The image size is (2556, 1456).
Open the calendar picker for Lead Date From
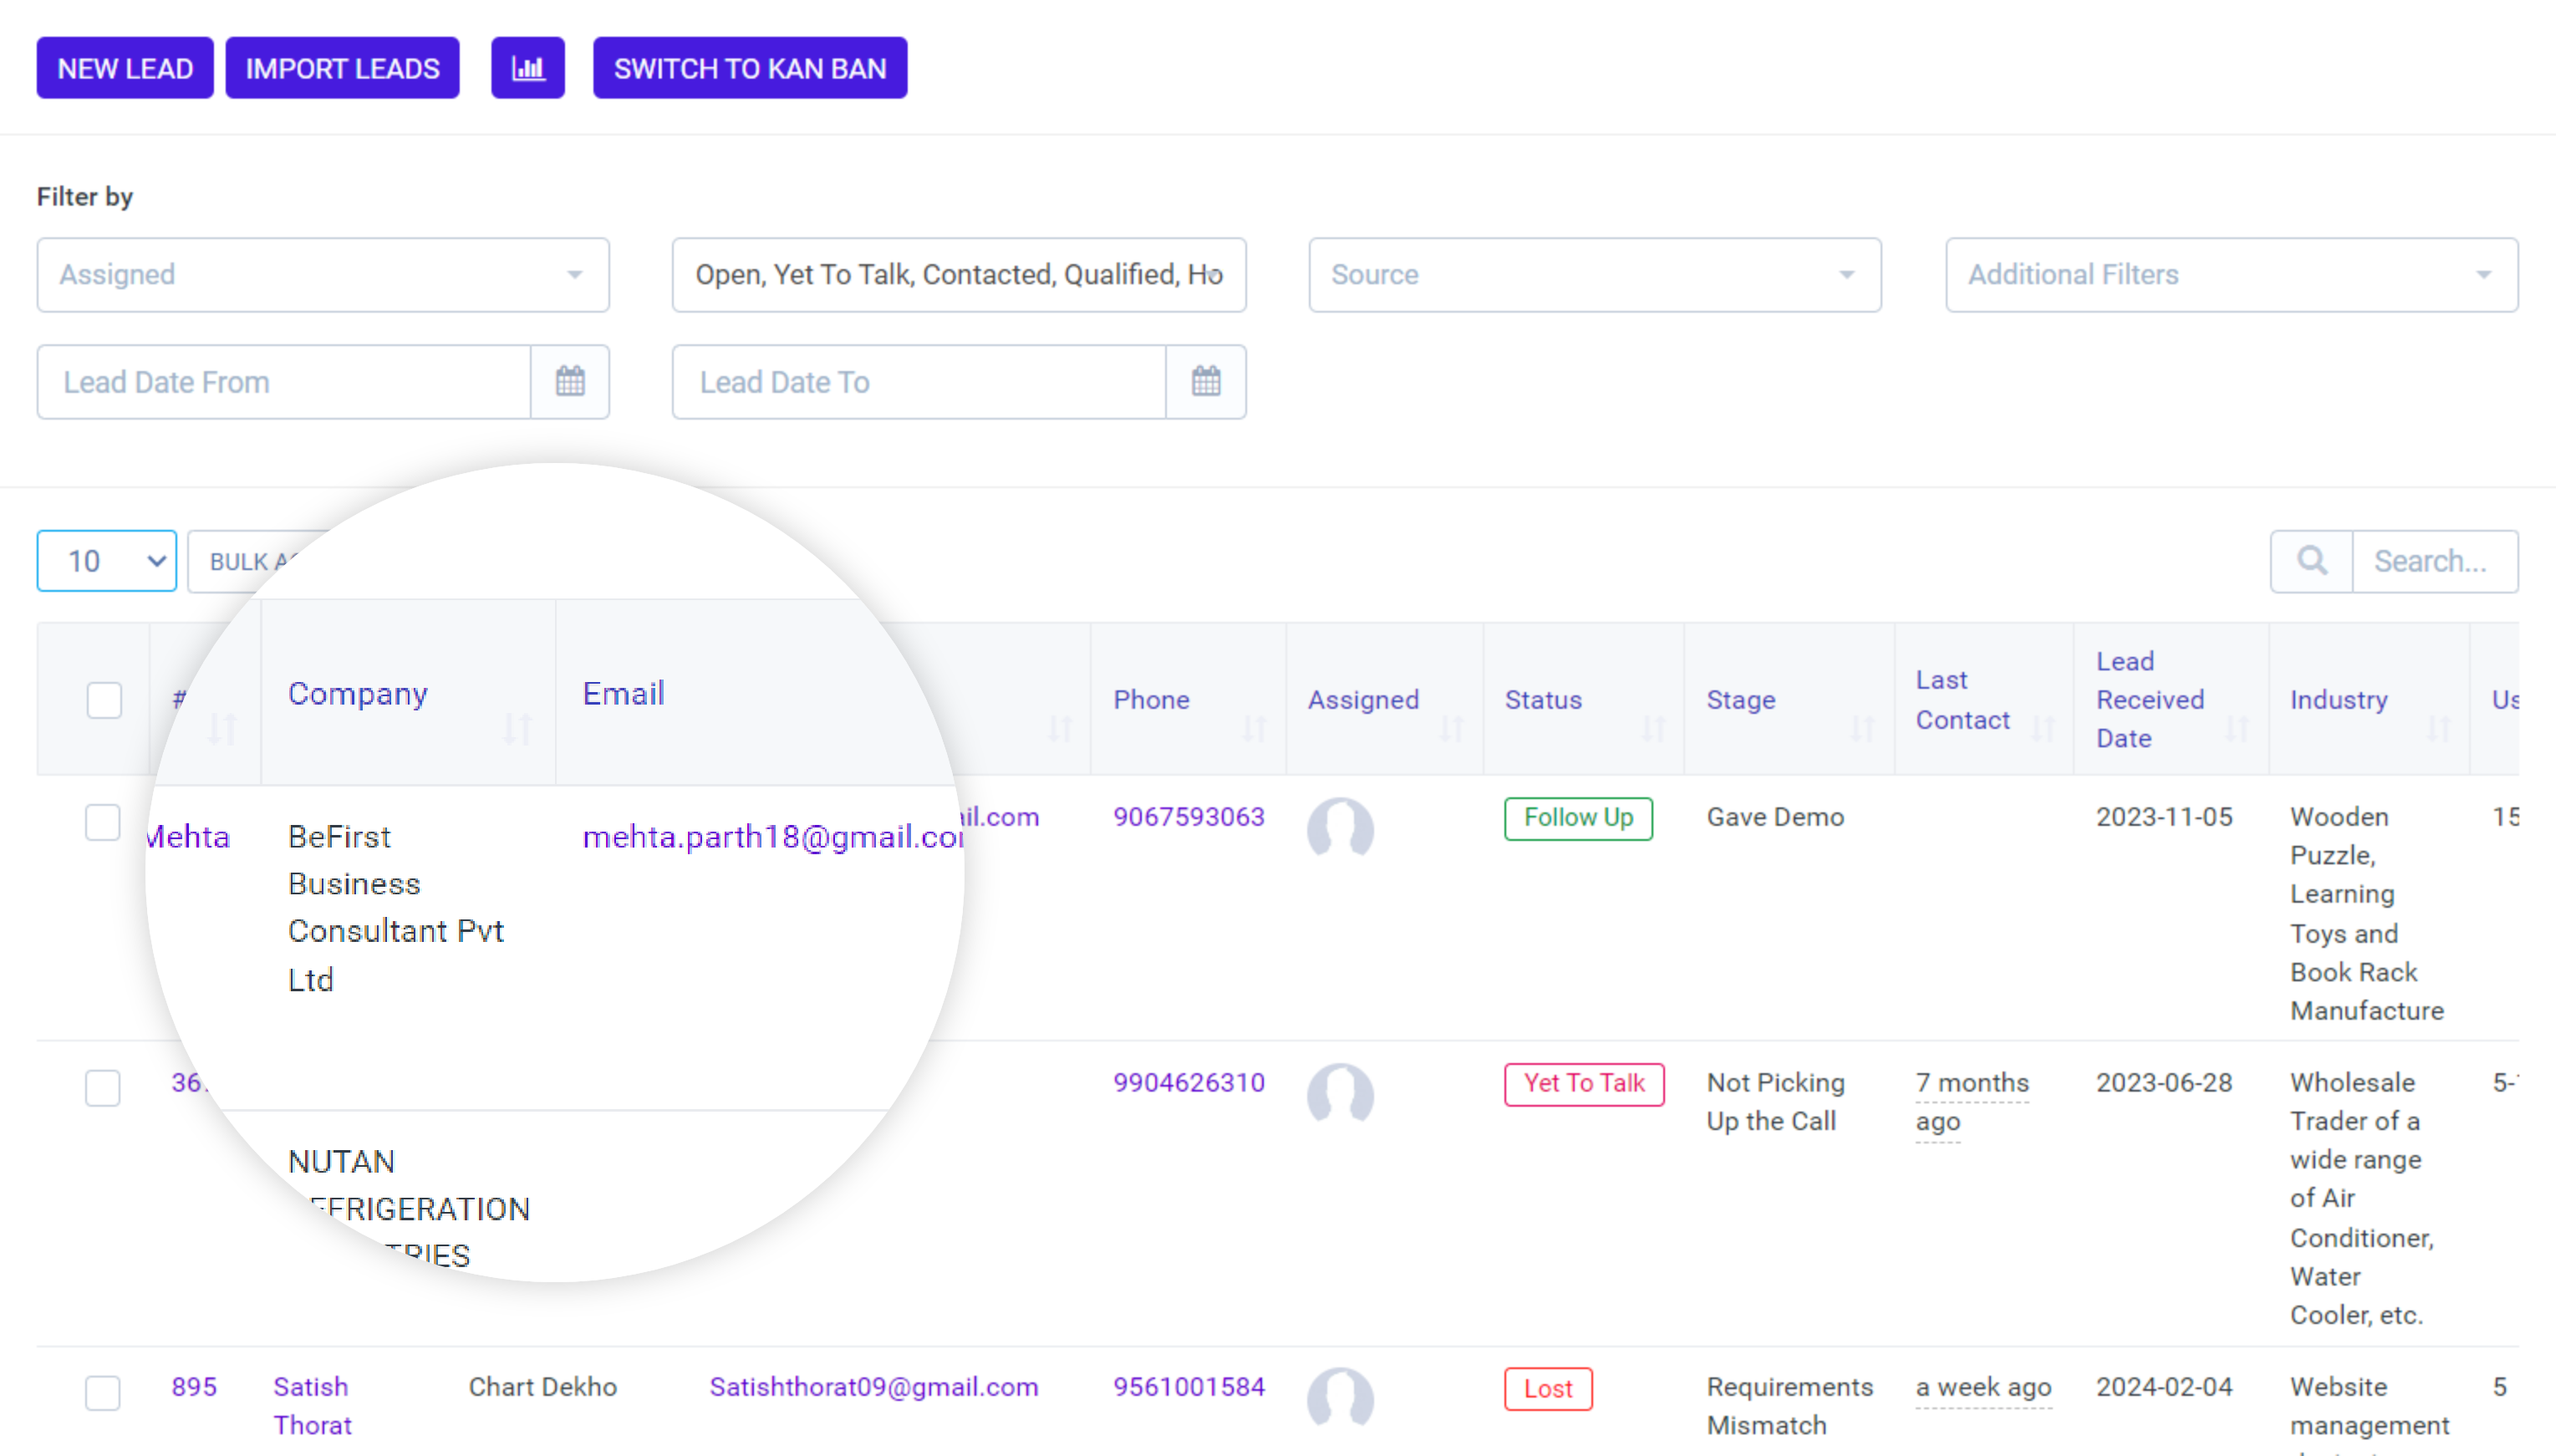point(570,381)
